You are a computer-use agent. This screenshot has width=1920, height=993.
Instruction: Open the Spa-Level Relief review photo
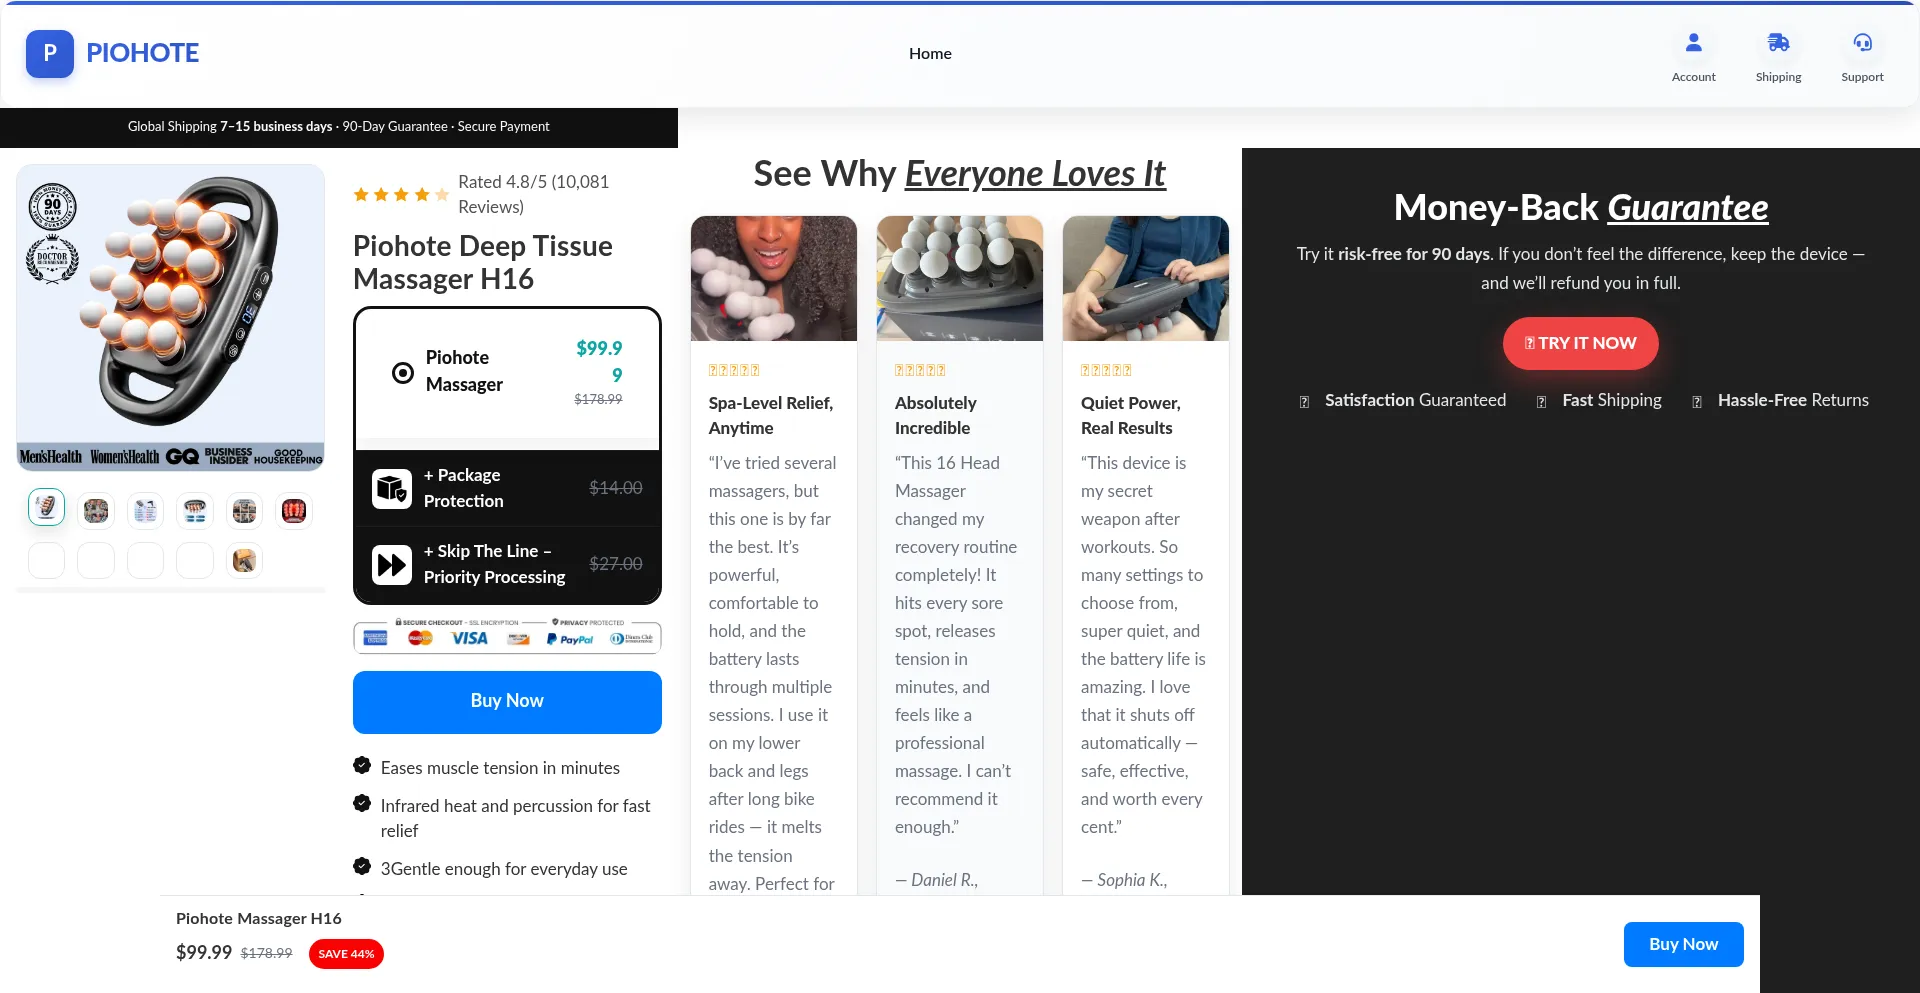(774, 279)
